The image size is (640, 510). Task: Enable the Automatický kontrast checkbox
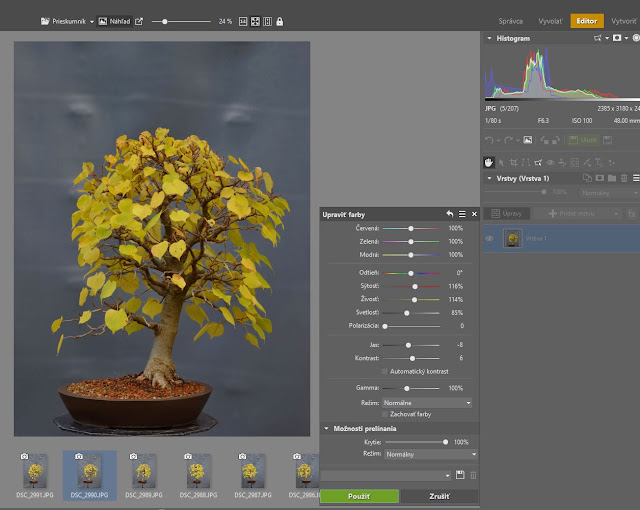(x=384, y=371)
